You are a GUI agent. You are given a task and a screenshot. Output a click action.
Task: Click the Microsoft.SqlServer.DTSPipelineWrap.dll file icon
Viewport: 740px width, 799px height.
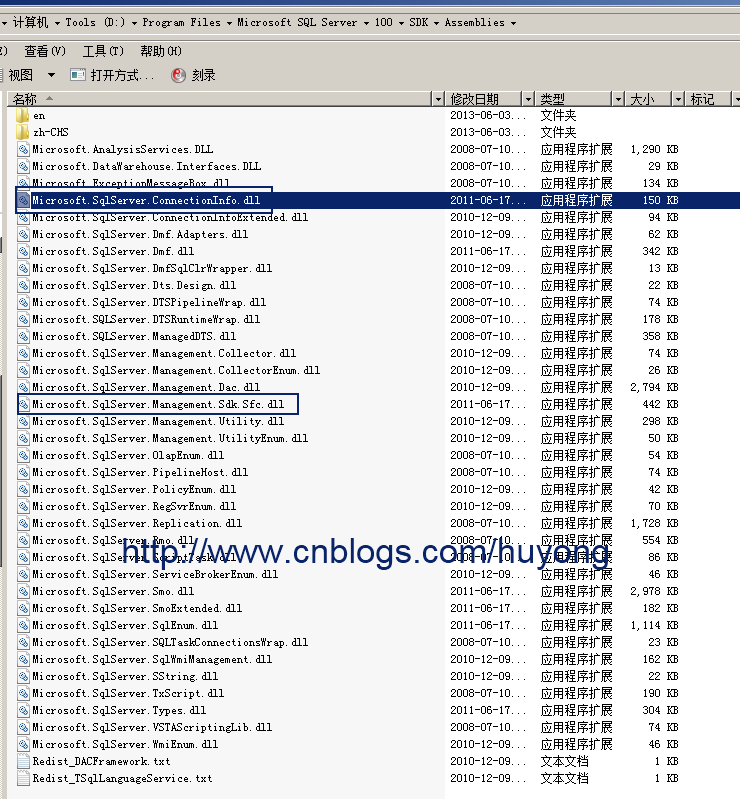[23, 302]
